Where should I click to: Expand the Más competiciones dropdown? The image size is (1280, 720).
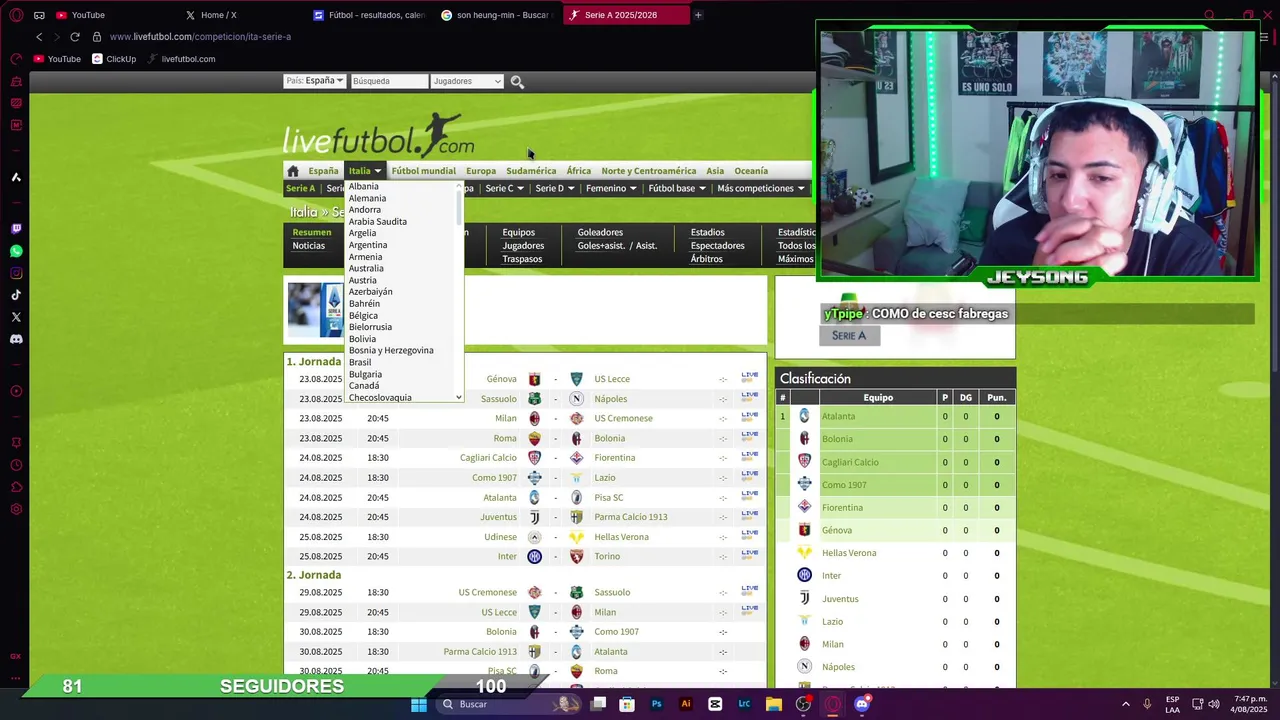pyautogui.click(x=761, y=188)
